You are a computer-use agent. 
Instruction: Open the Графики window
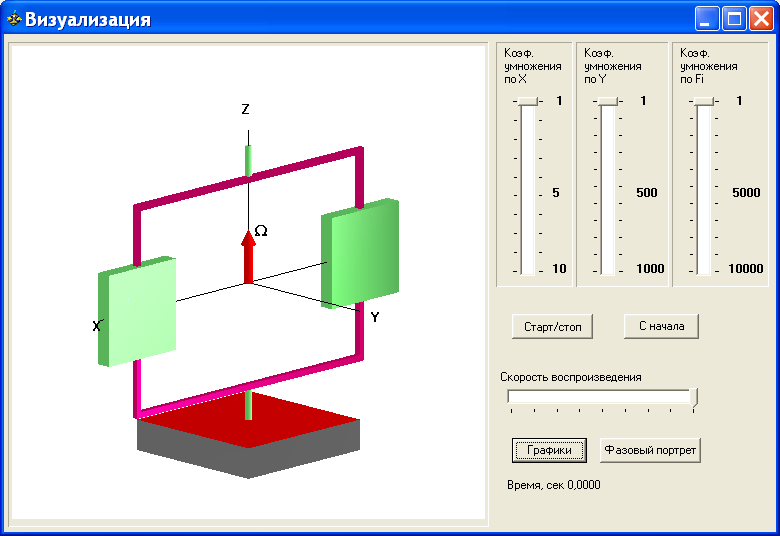[549, 450]
